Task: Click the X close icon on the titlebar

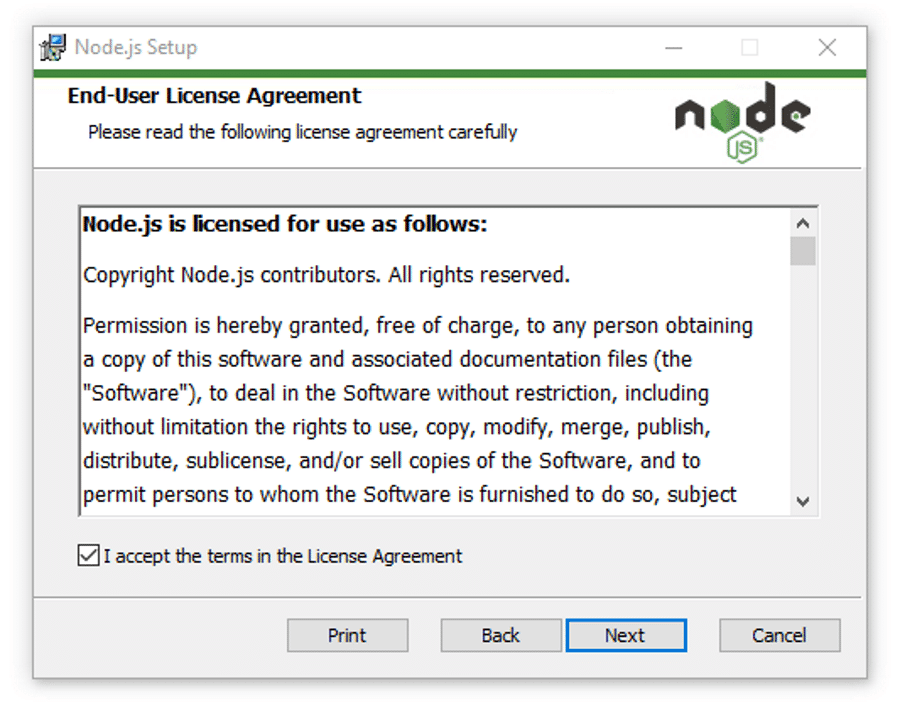Action: 826,47
